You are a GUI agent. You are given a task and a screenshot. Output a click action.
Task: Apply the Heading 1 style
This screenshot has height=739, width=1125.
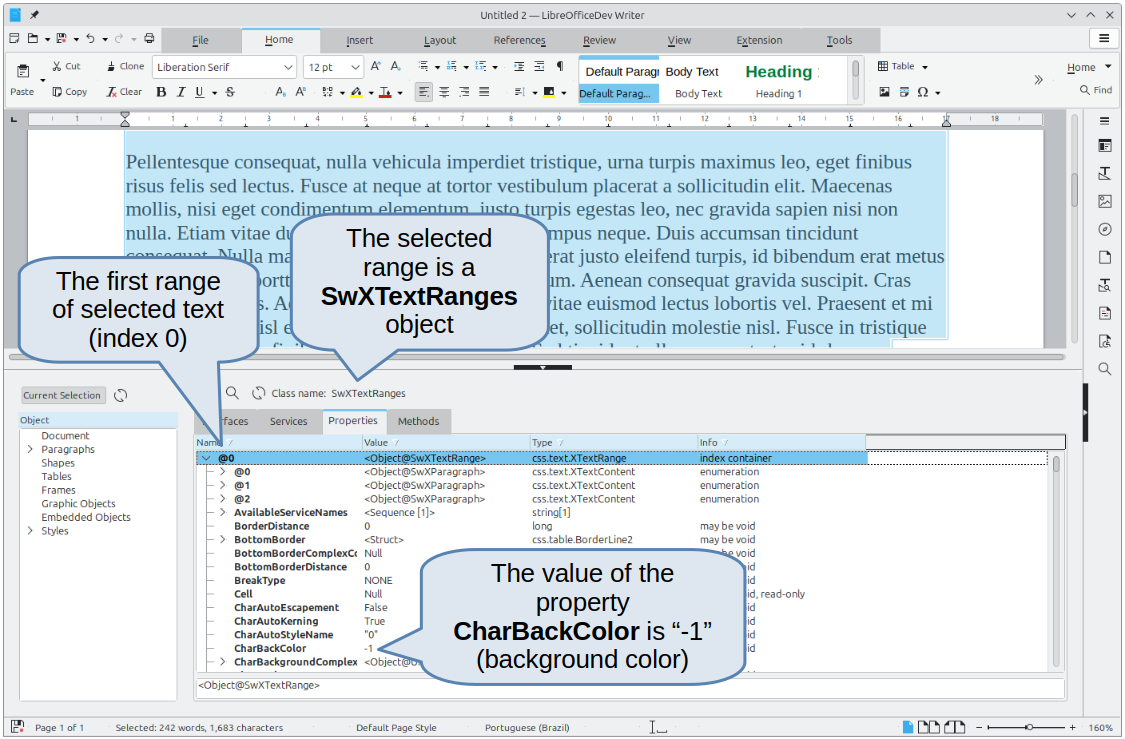[x=780, y=79]
